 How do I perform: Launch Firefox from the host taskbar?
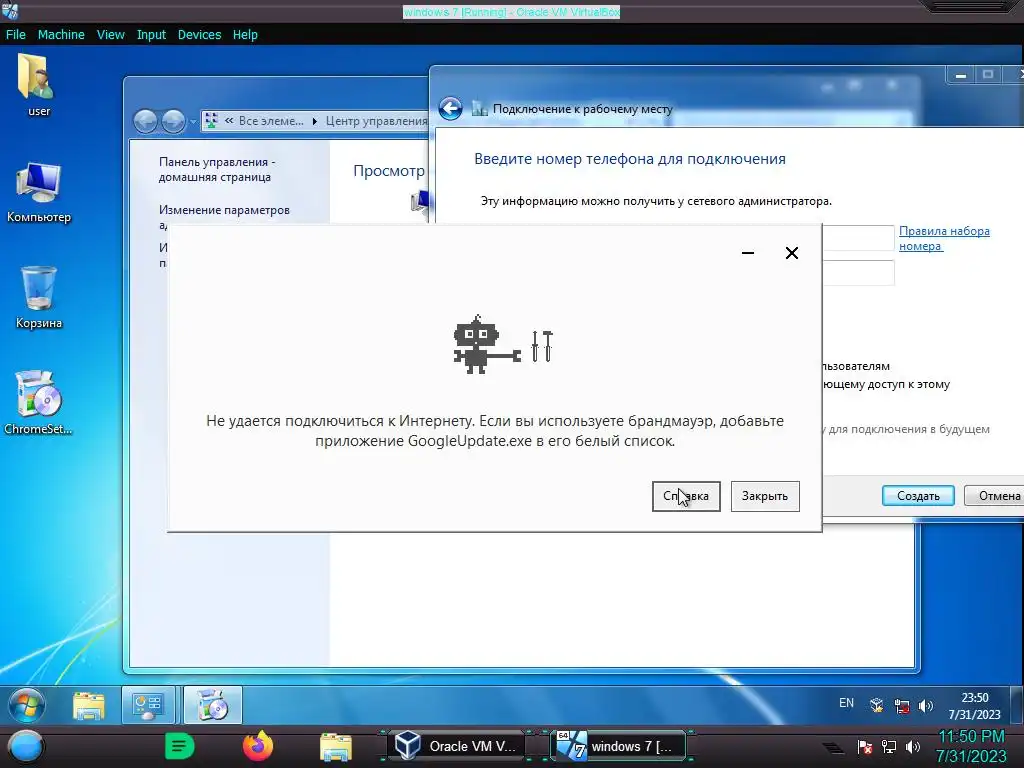[x=258, y=746]
